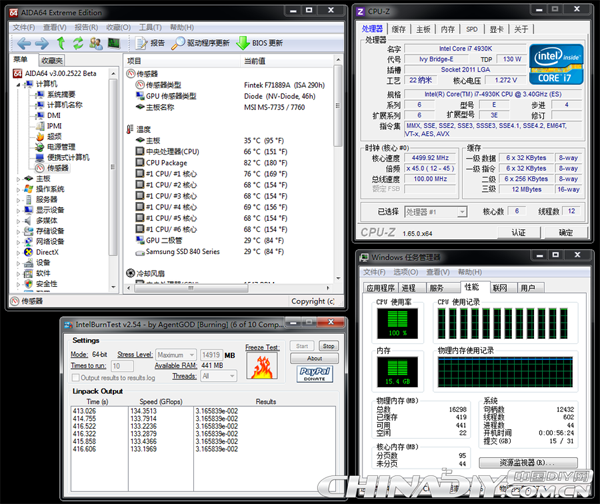Select 便携式计算机 tree item
Viewport: 600px width, 504px height.
(x=62, y=157)
